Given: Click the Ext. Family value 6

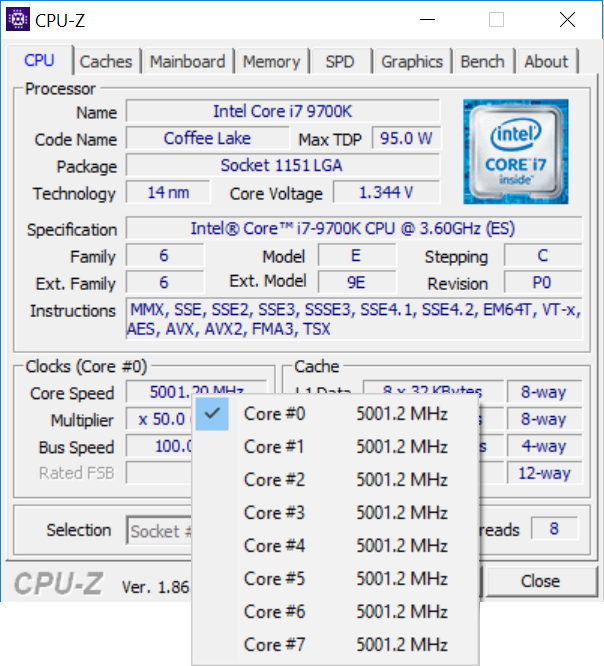Looking at the screenshot, I should point(165,282).
